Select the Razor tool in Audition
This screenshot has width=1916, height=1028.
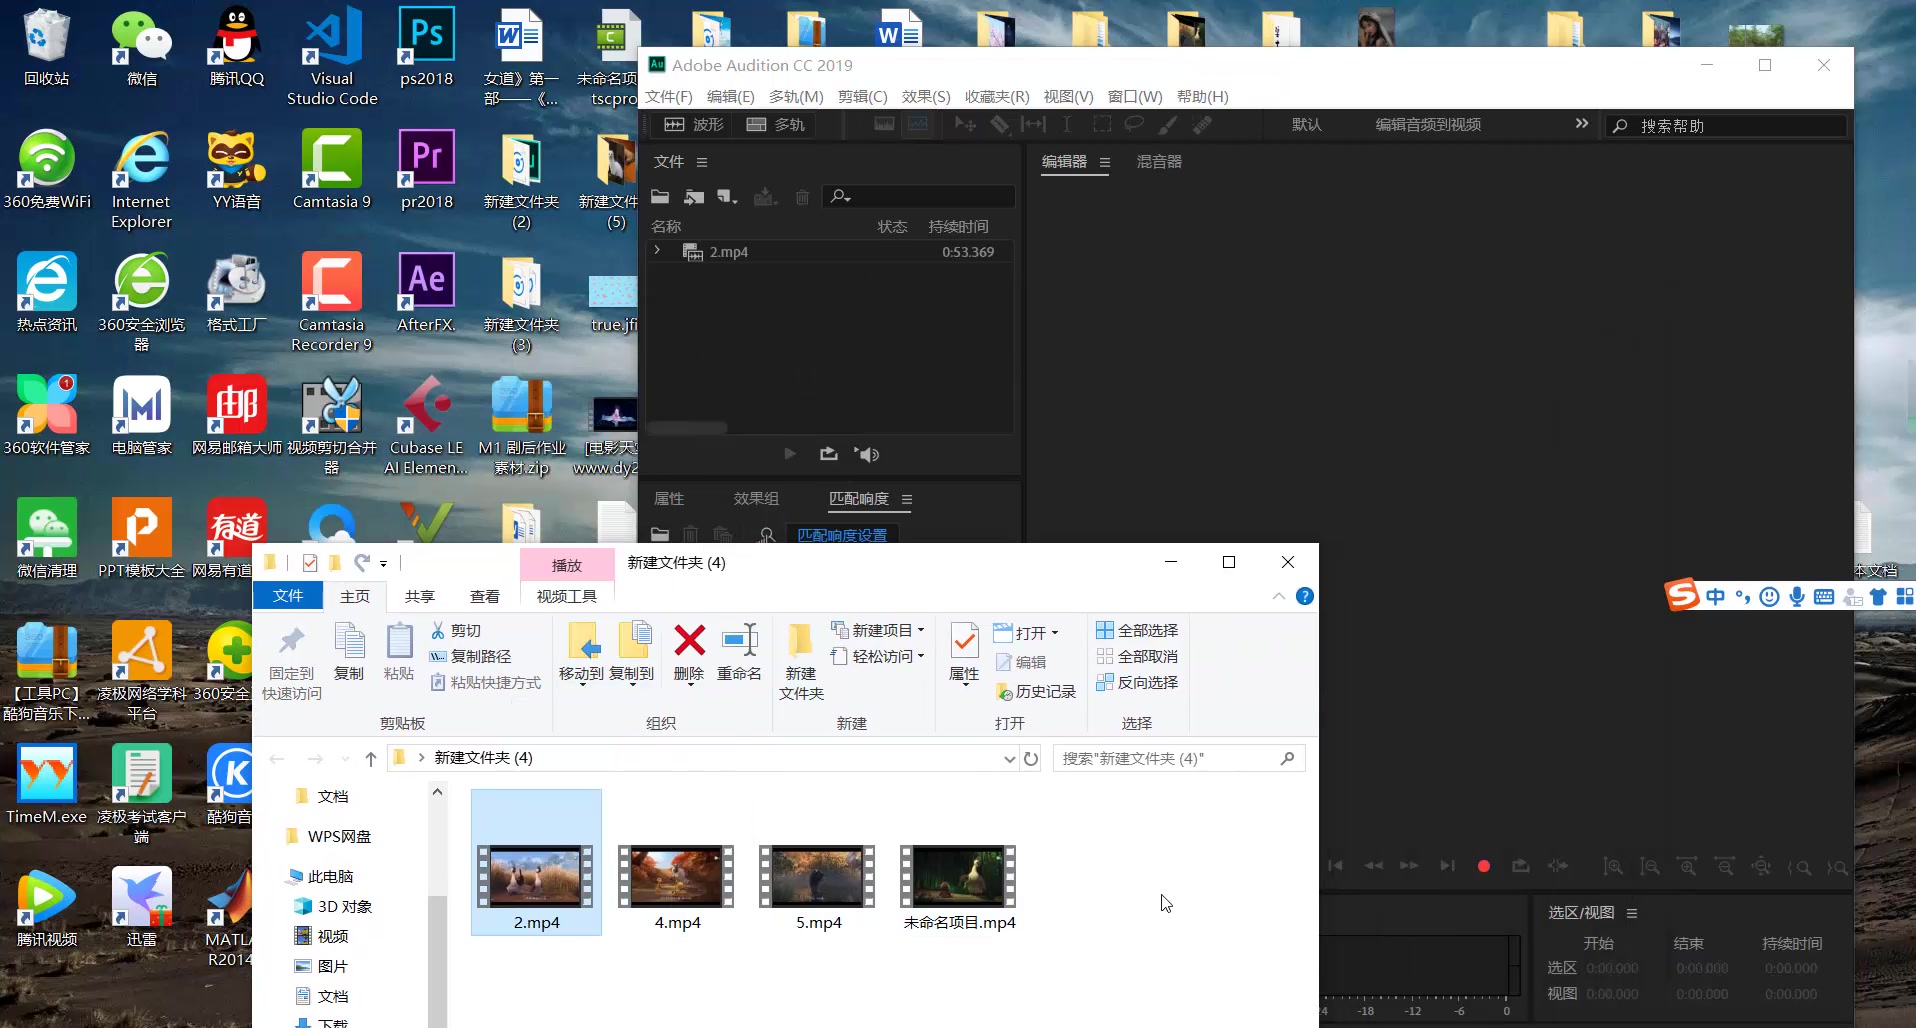pyautogui.click(x=999, y=125)
